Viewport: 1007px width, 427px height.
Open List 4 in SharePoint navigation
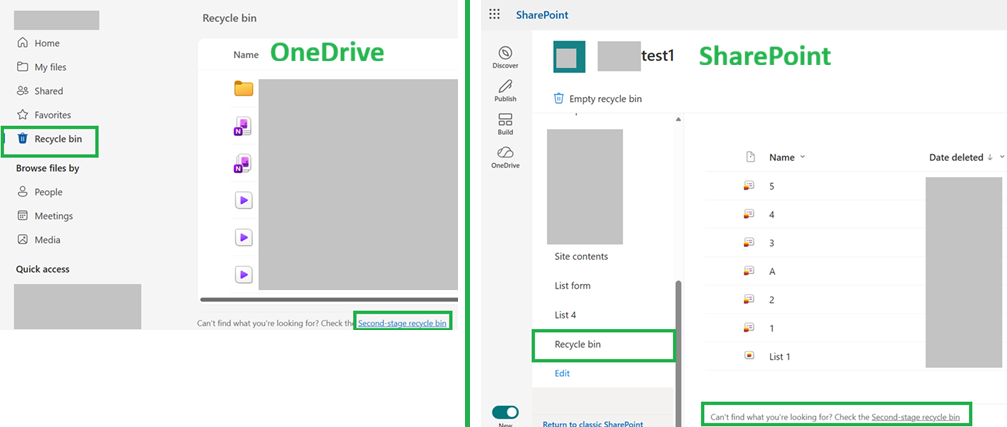tap(565, 315)
